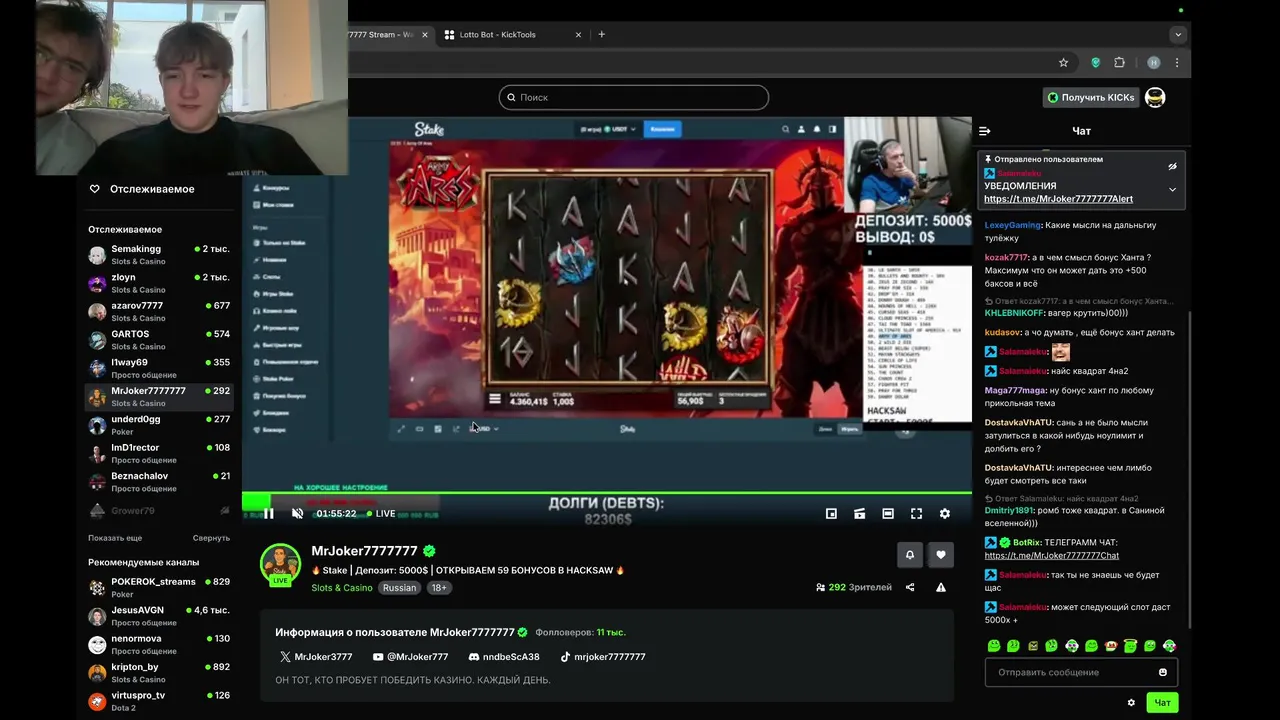Open underd0gg Poker channel in sidebar

click(x=159, y=425)
